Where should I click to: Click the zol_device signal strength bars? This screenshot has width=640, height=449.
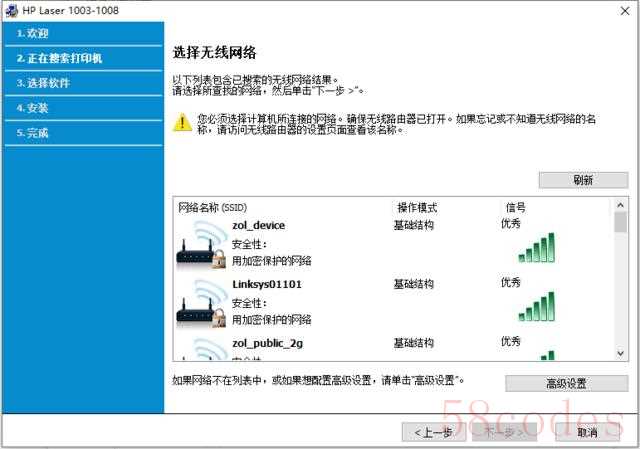click(537, 247)
